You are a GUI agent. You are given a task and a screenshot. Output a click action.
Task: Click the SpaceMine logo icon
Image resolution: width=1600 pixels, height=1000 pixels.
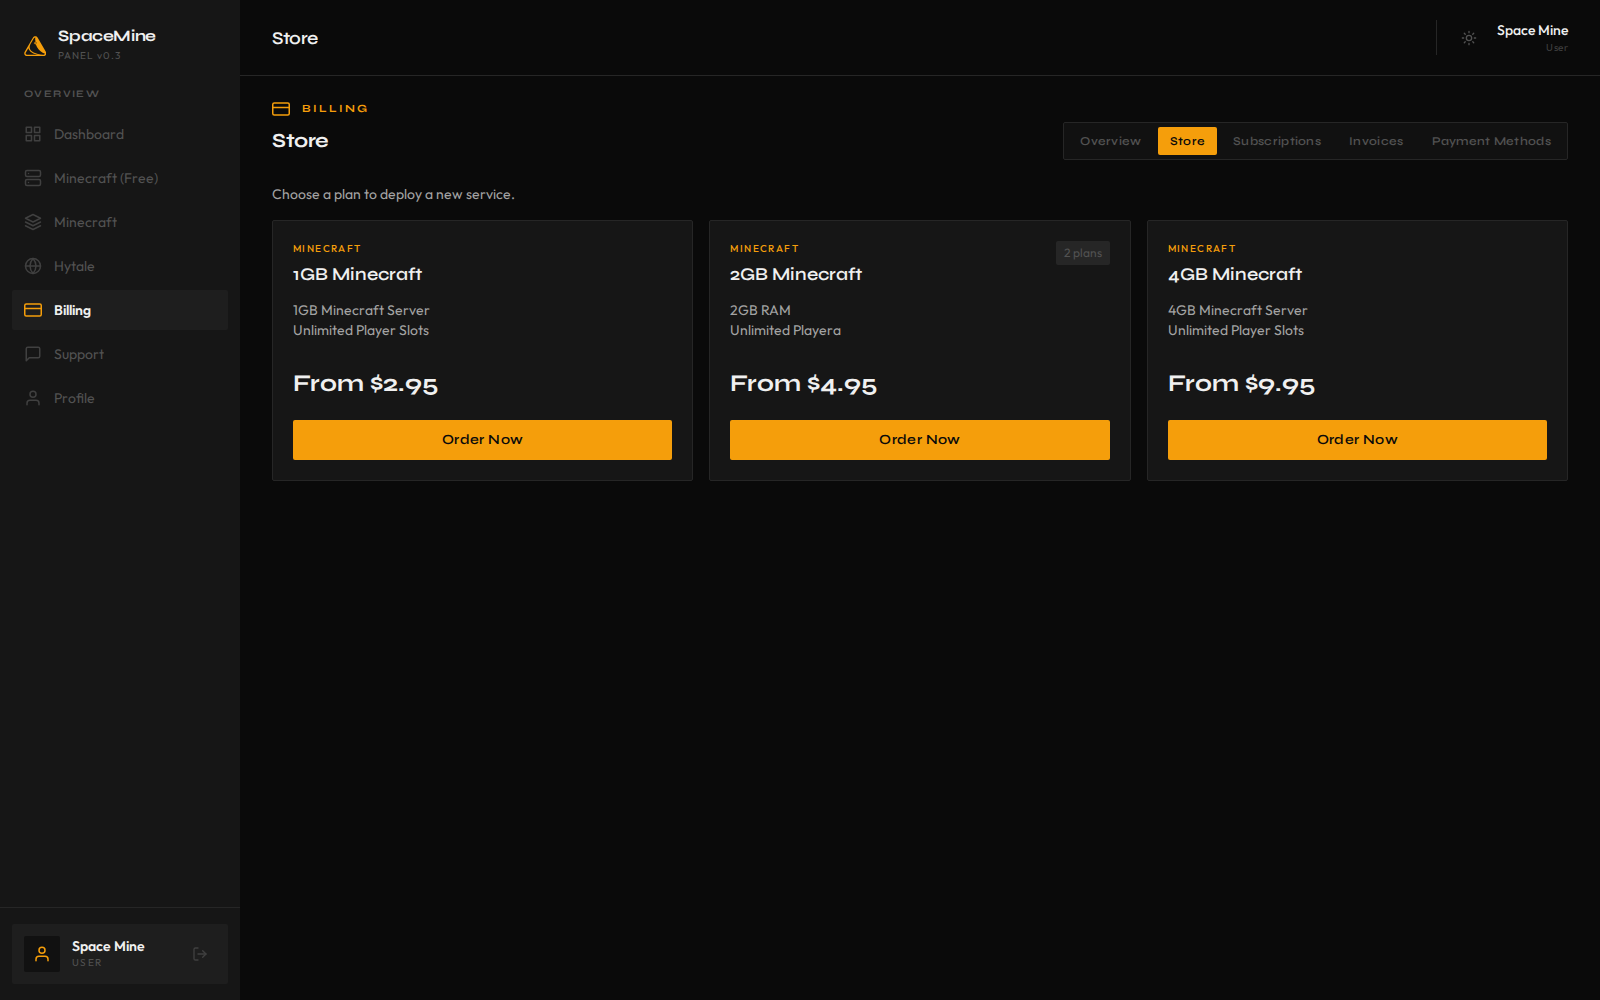pos(35,45)
